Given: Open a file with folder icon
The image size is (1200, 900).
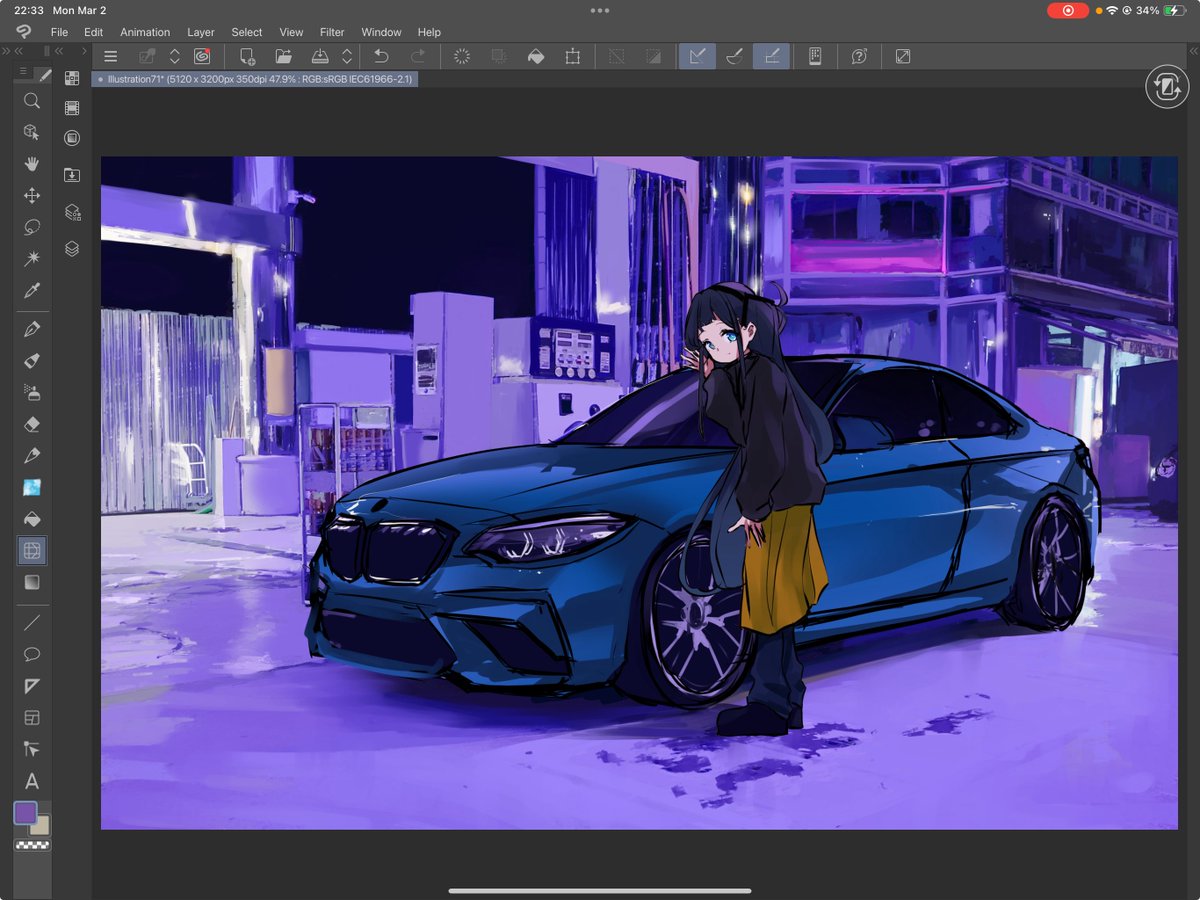Looking at the screenshot, I should coord(284,57).
